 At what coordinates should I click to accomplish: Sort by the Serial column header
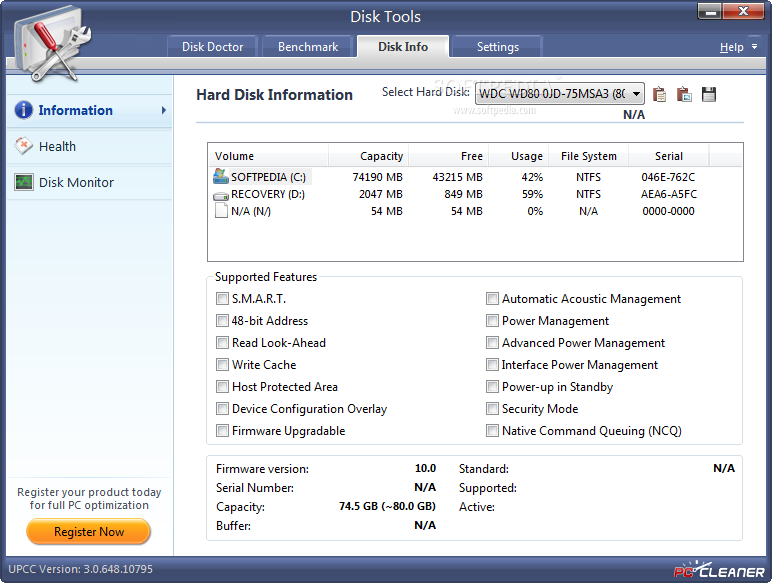669,156
